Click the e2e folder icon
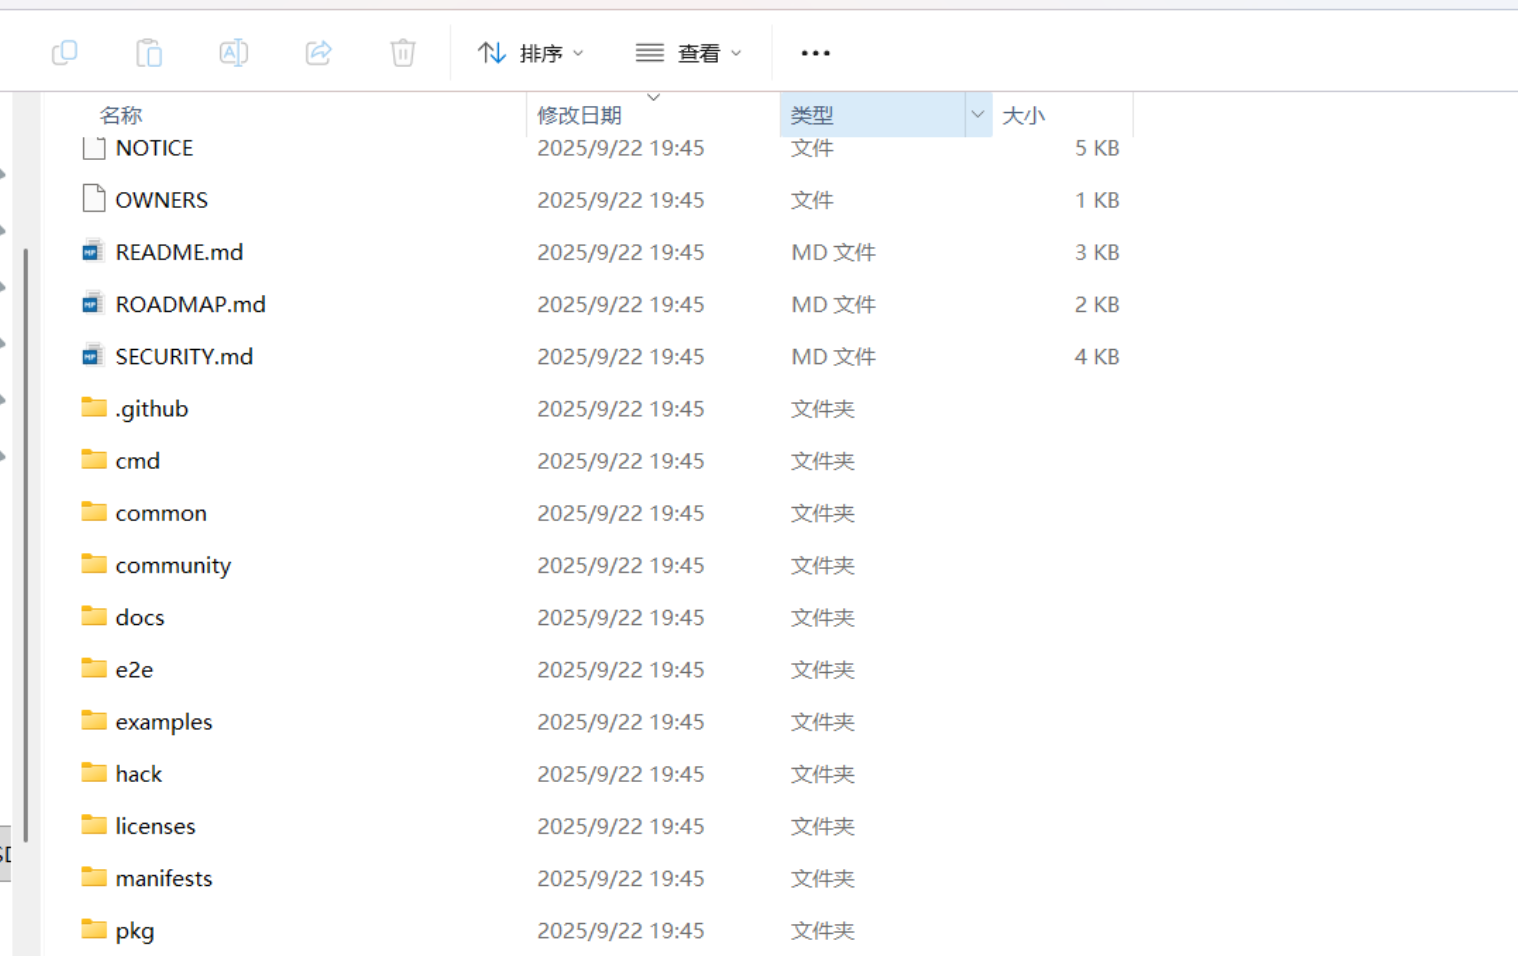 tap(94, 667)
